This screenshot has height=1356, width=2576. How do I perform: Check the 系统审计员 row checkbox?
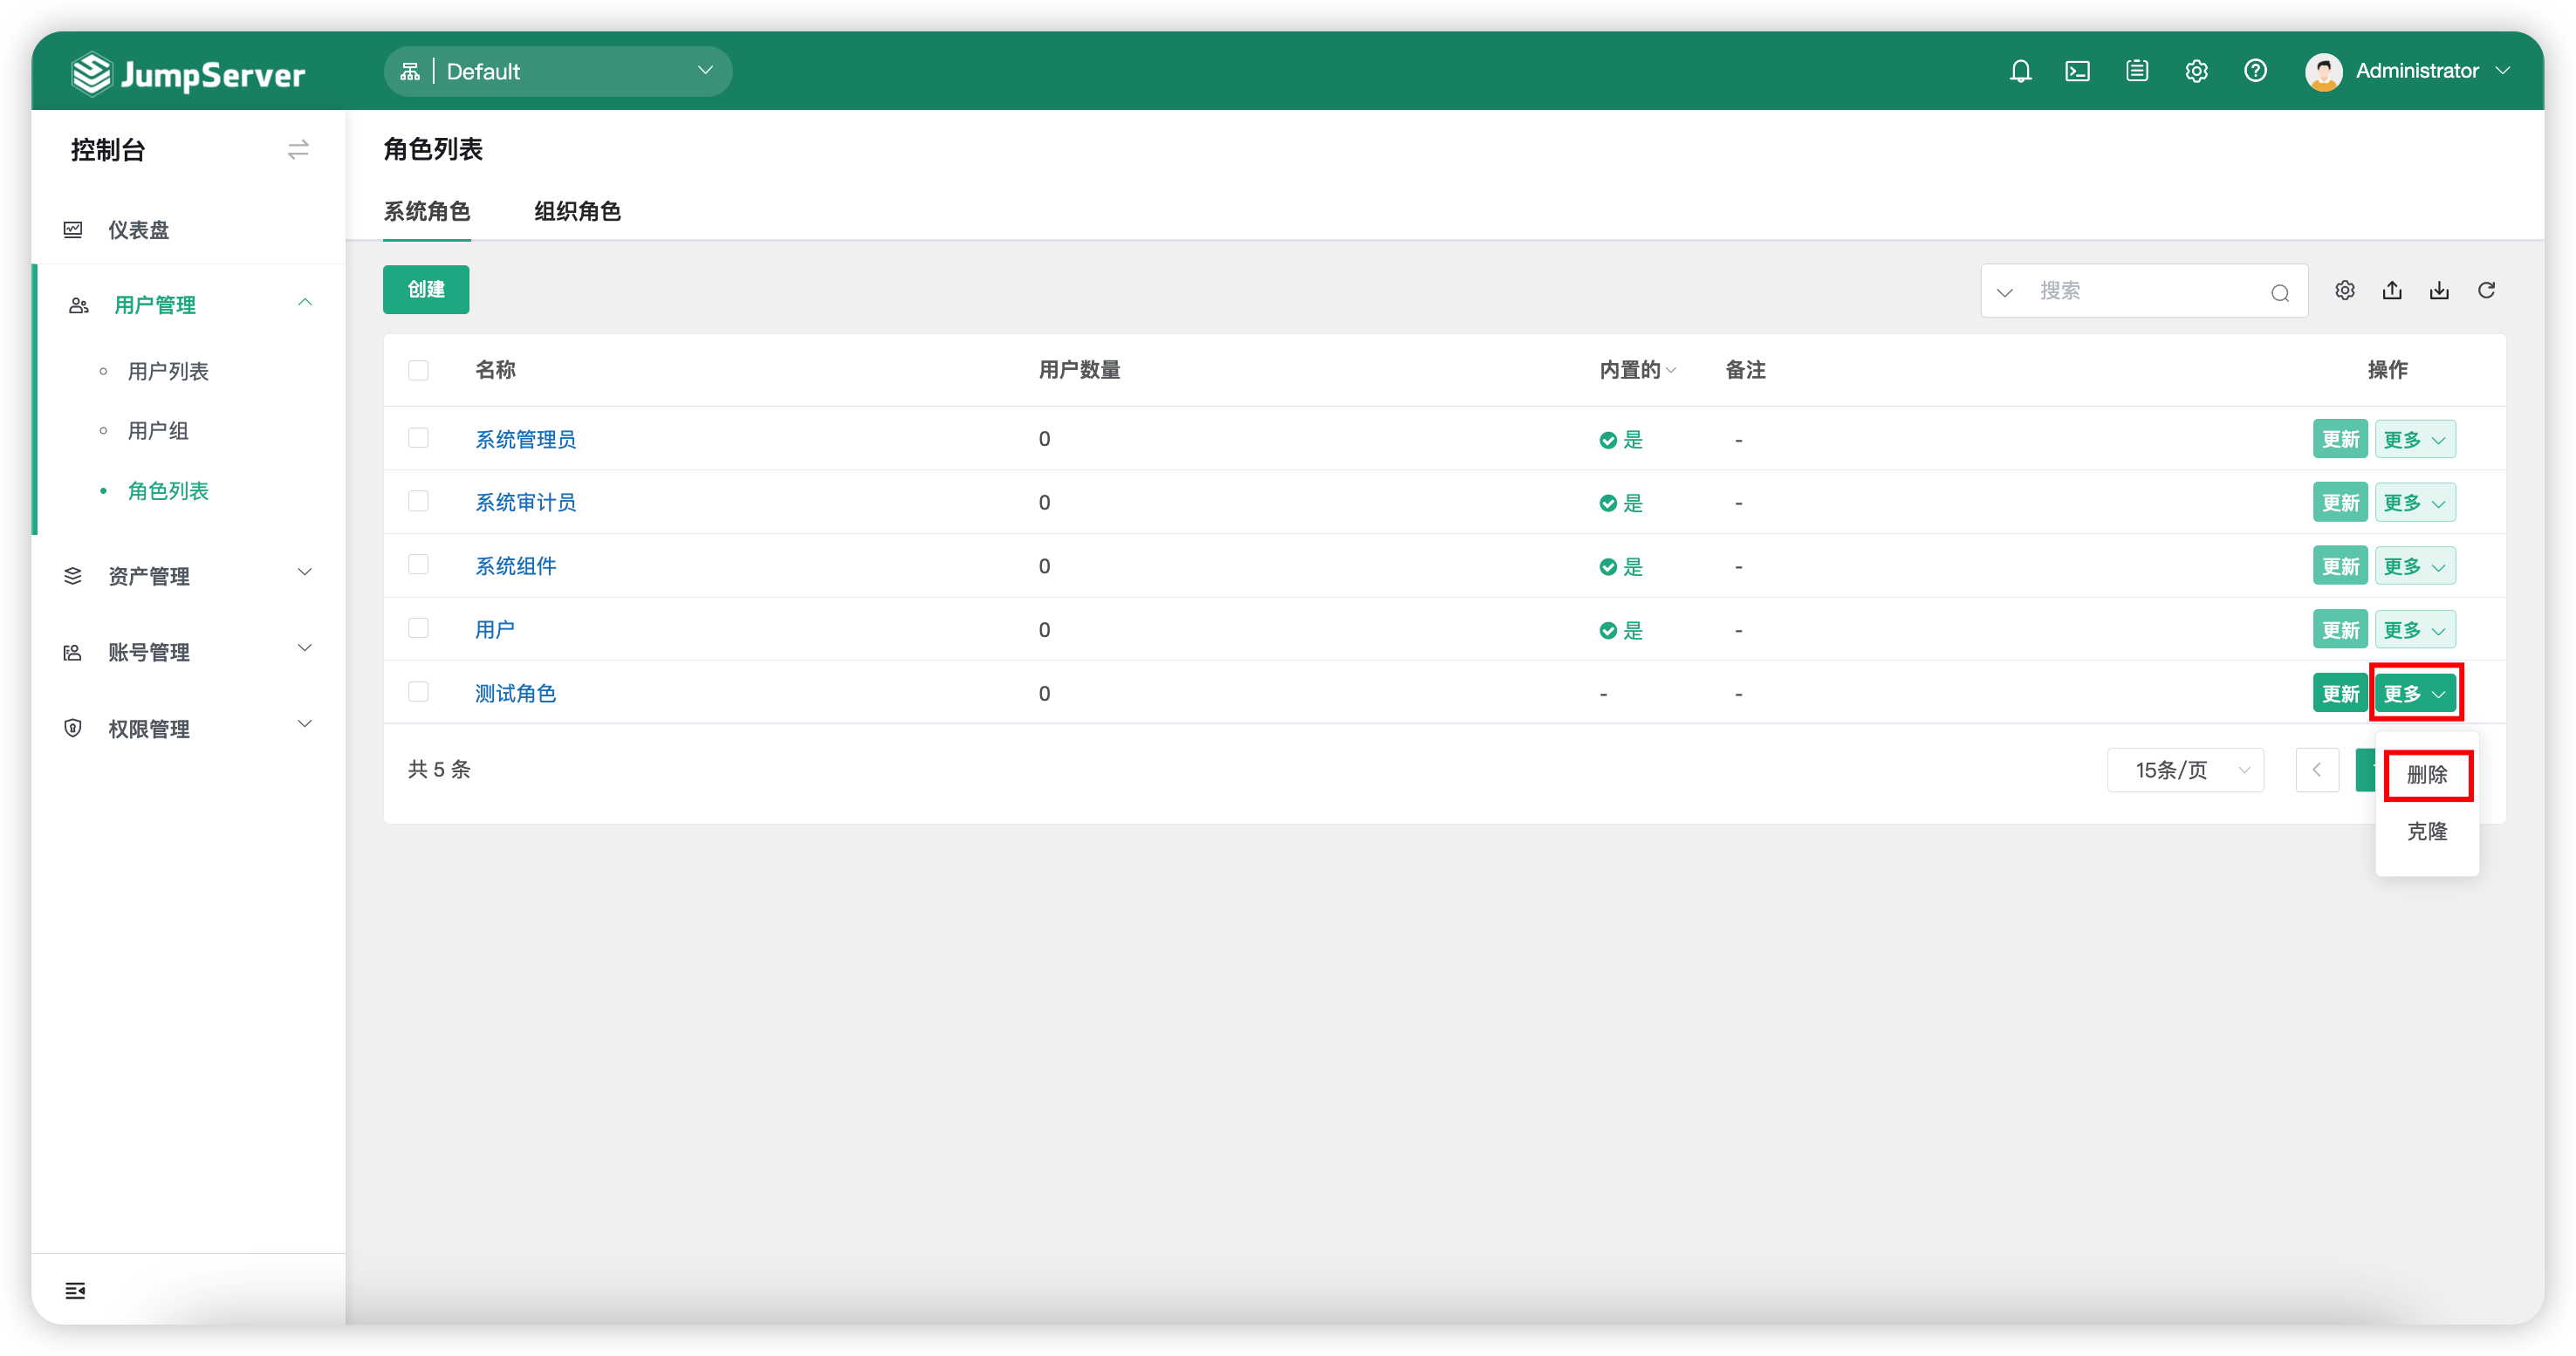tap(418, 501)
